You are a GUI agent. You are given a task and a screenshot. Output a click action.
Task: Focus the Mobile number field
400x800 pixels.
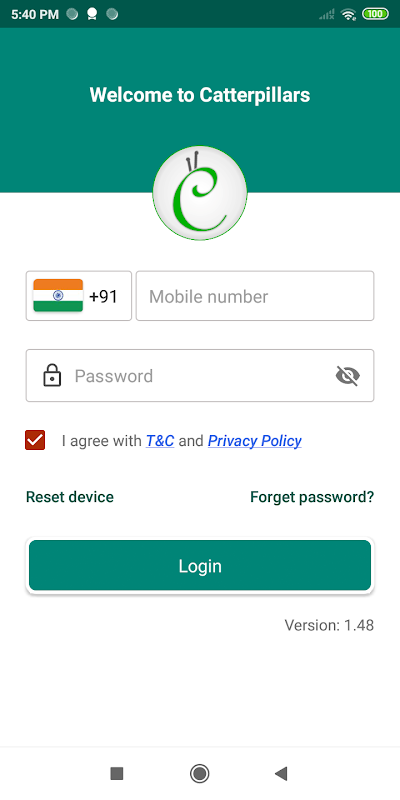coord(255,296)
